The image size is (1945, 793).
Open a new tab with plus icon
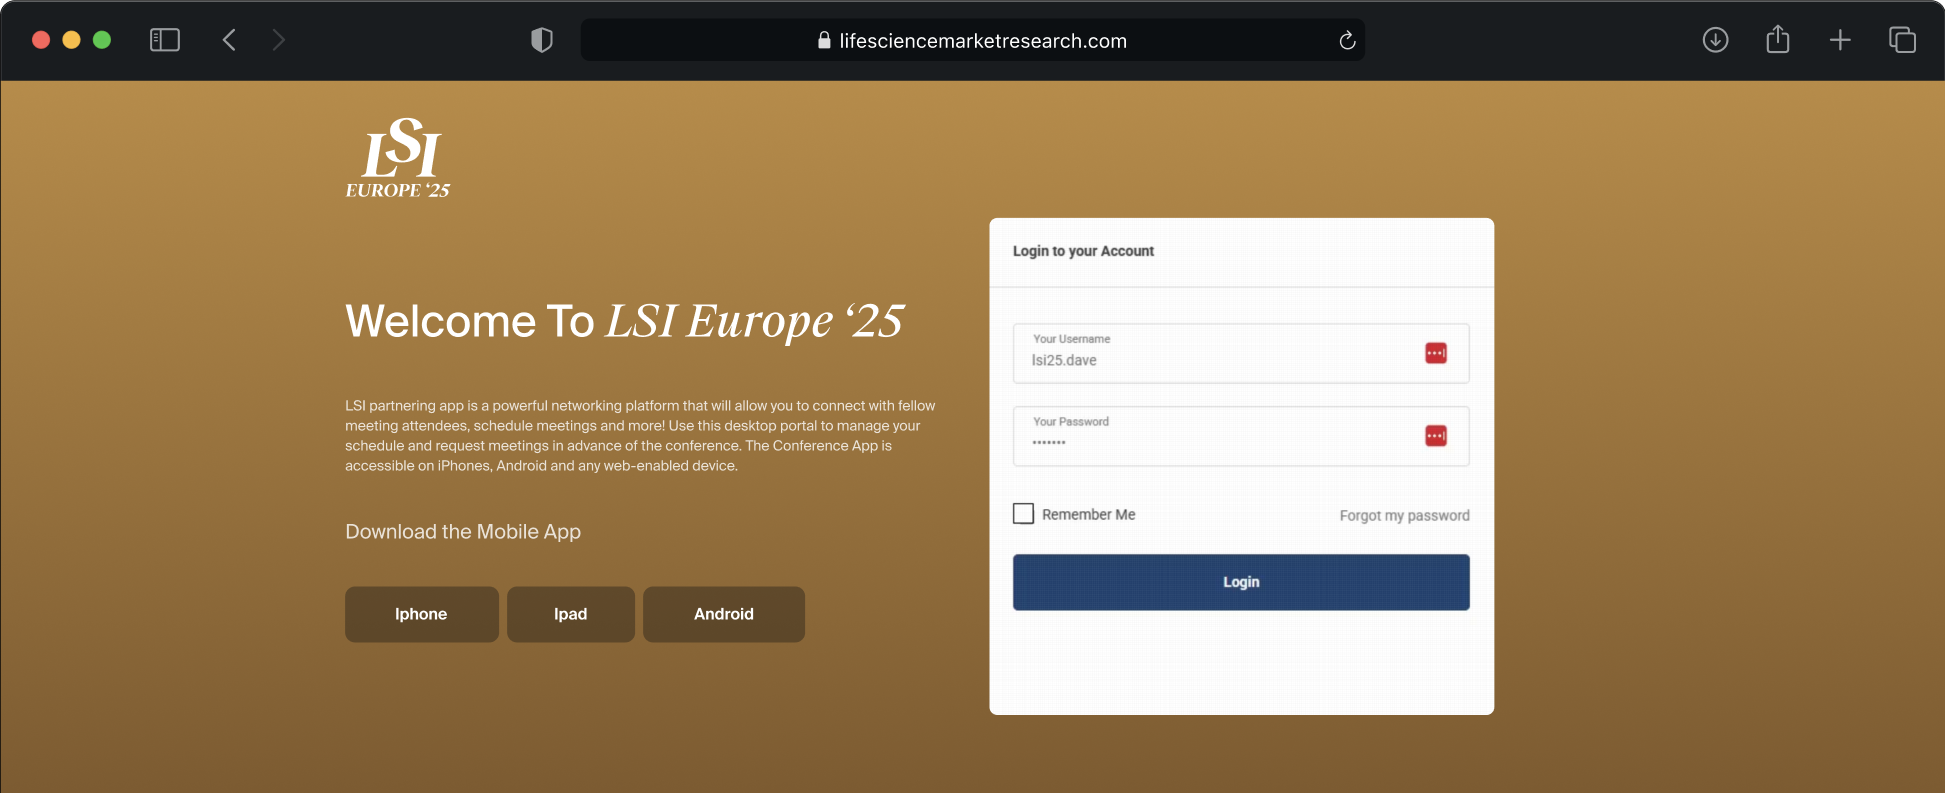click(1840, 40)
